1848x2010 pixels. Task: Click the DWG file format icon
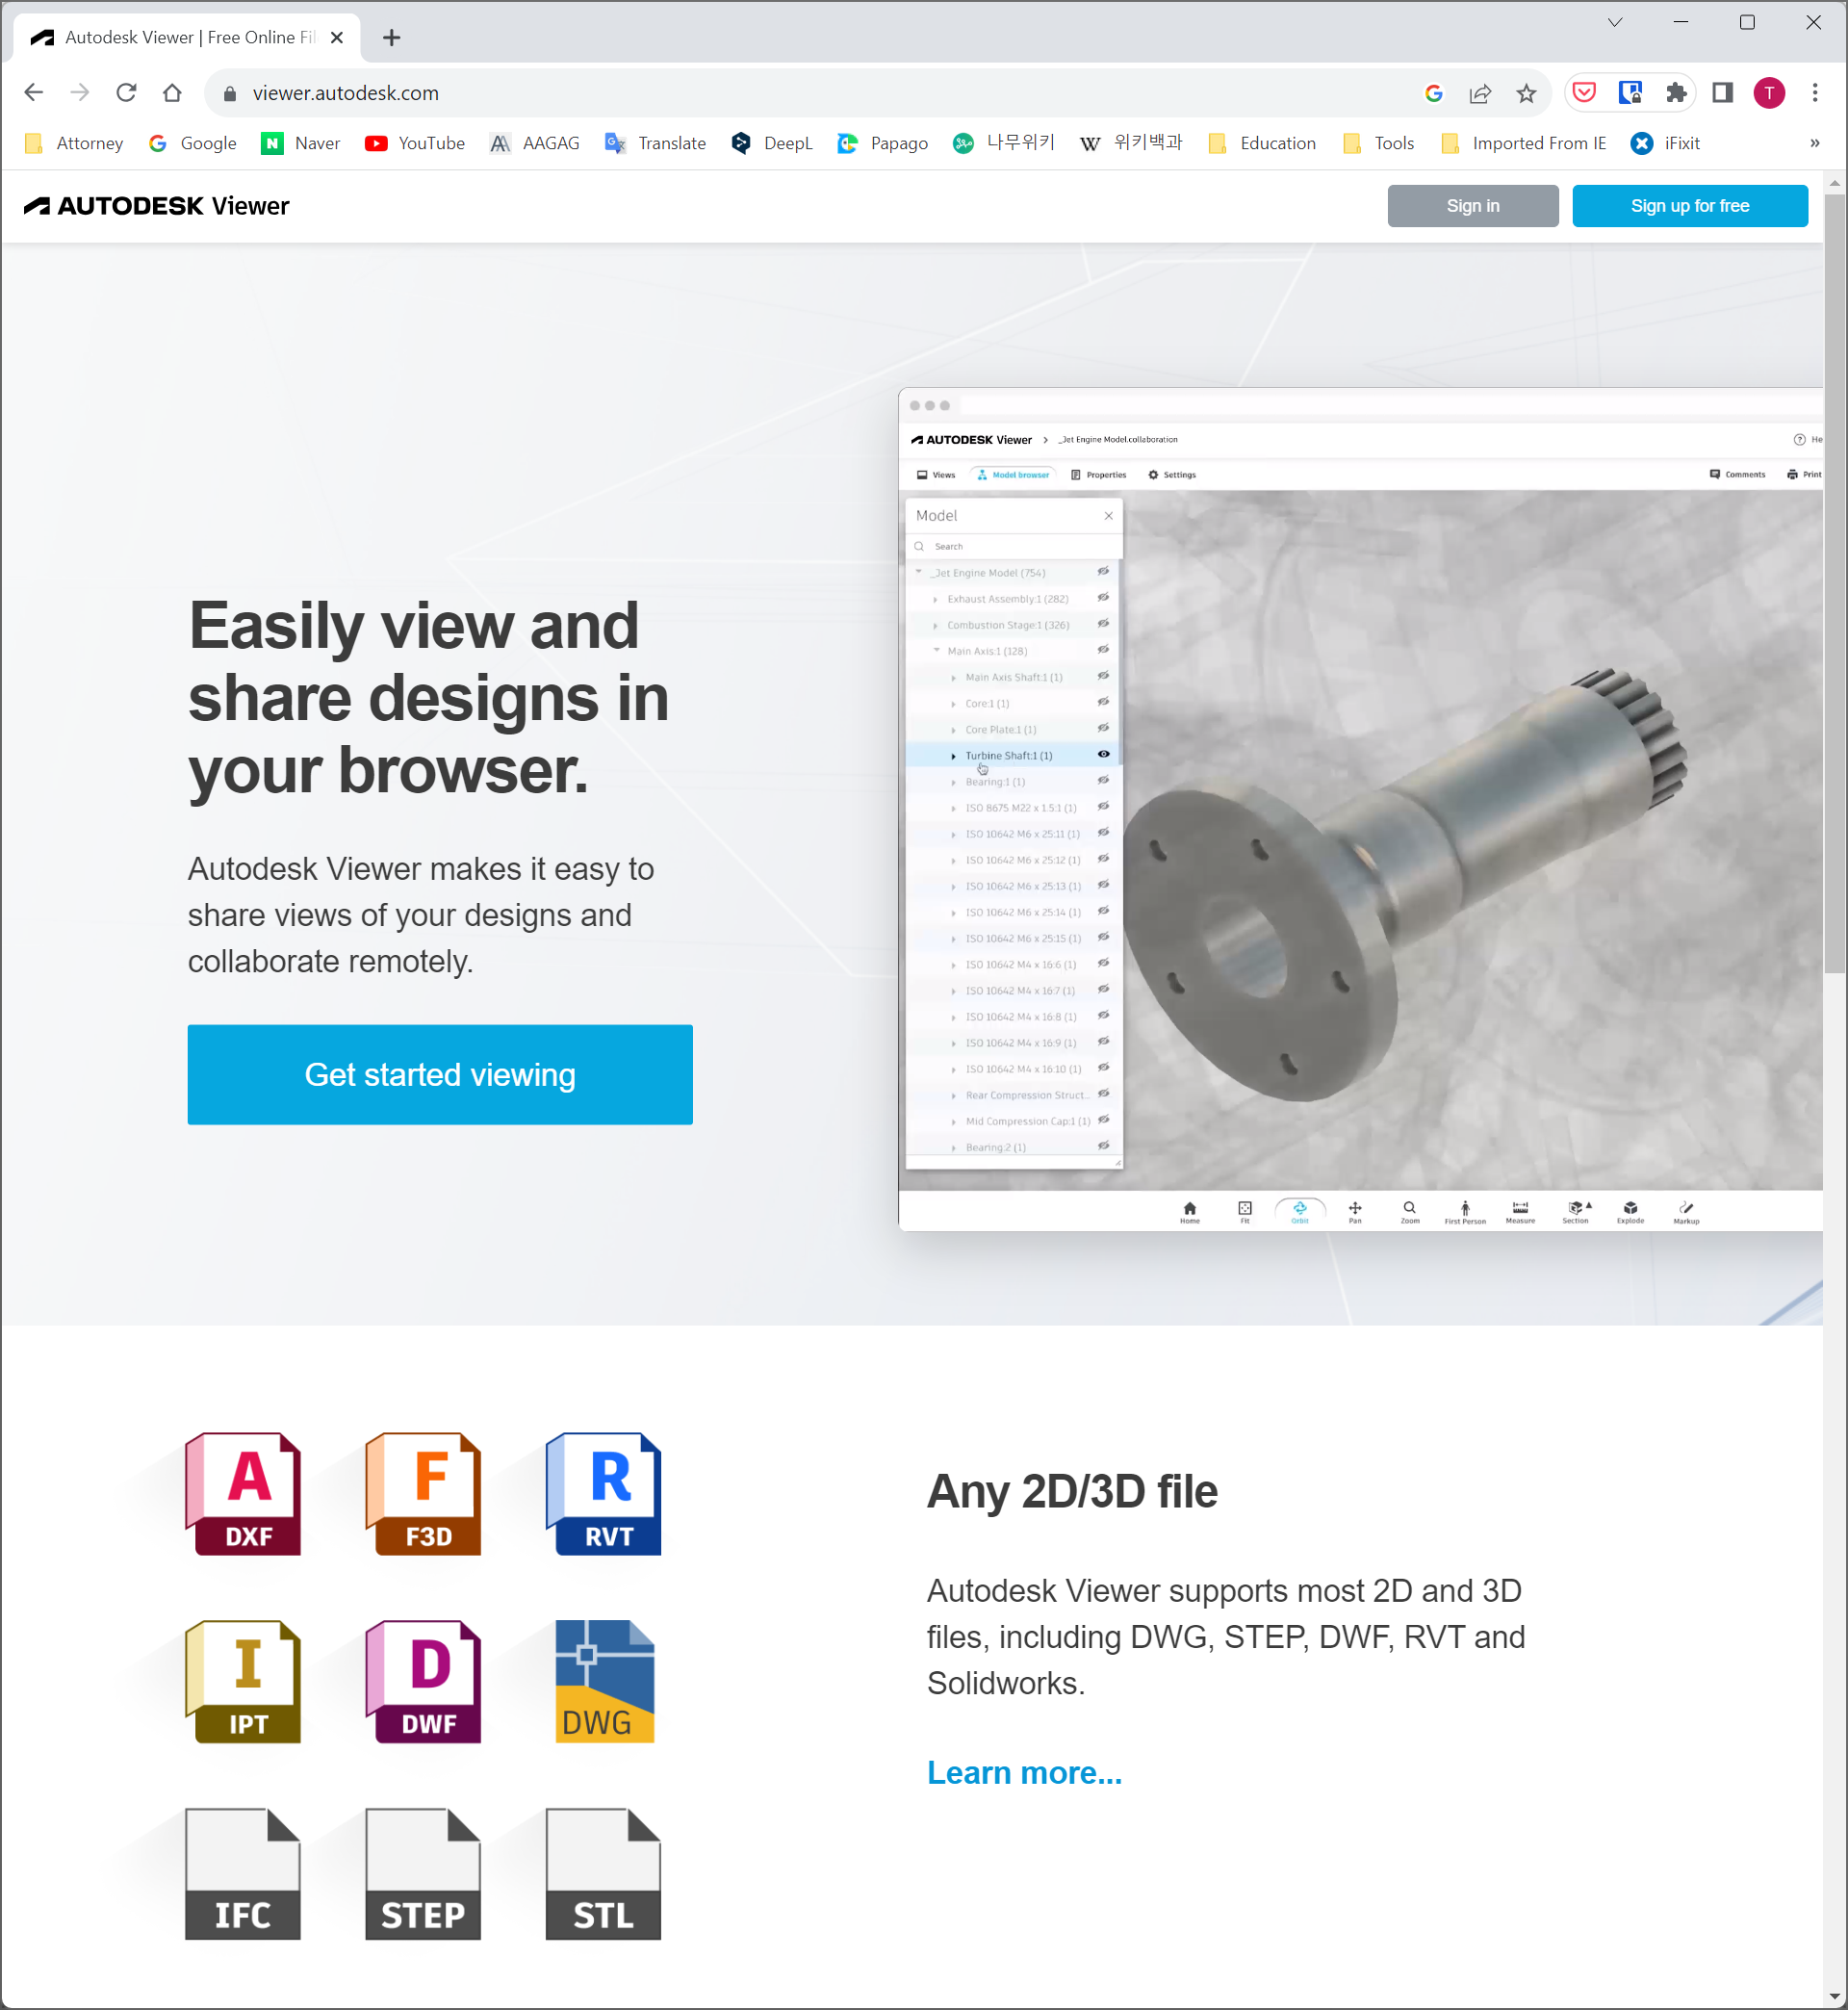[604, 1681]
